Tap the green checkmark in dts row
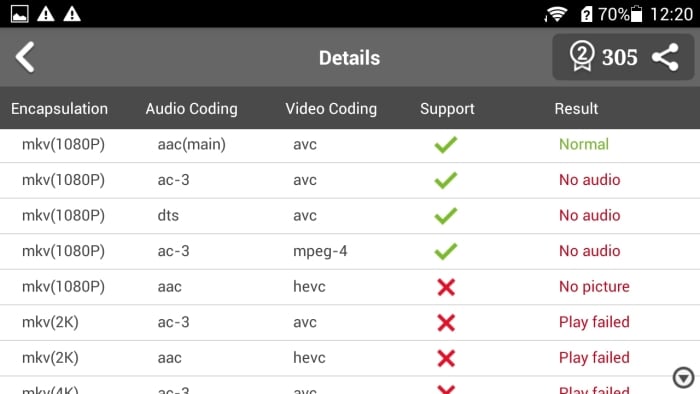The image size is (700, 394). (446, 216)
